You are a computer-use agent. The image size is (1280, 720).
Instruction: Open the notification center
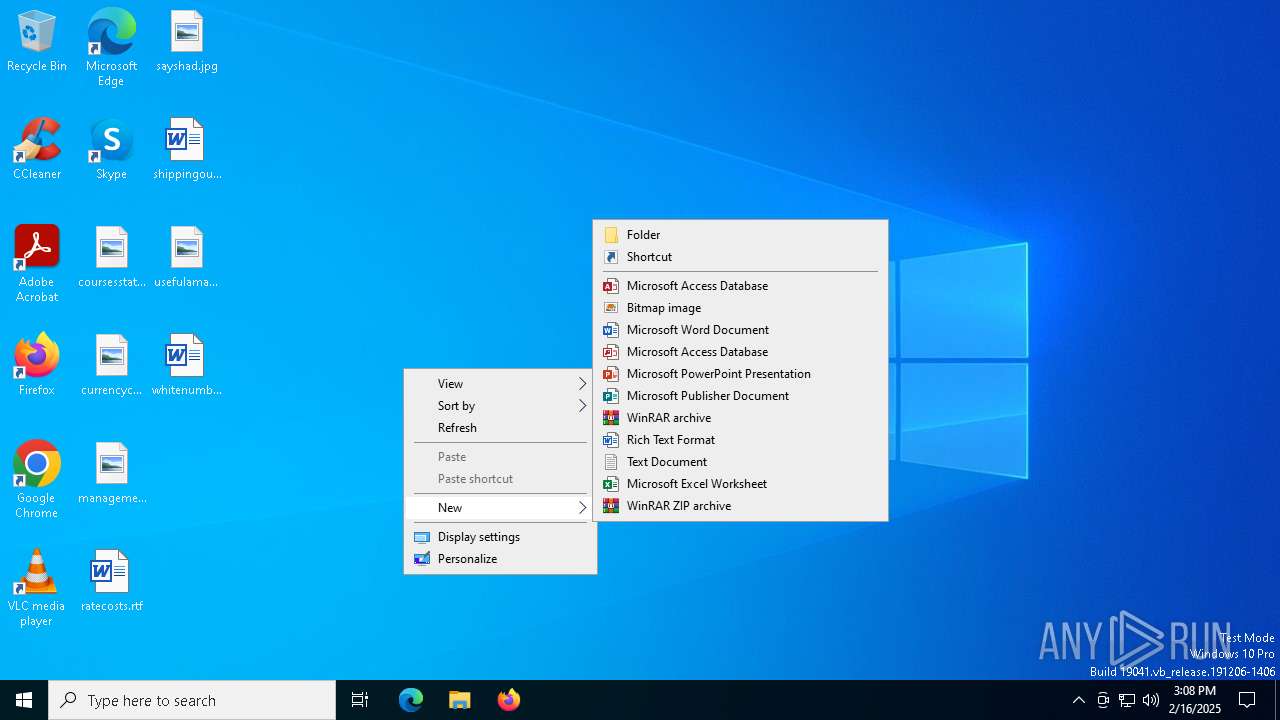(1247, 700)
